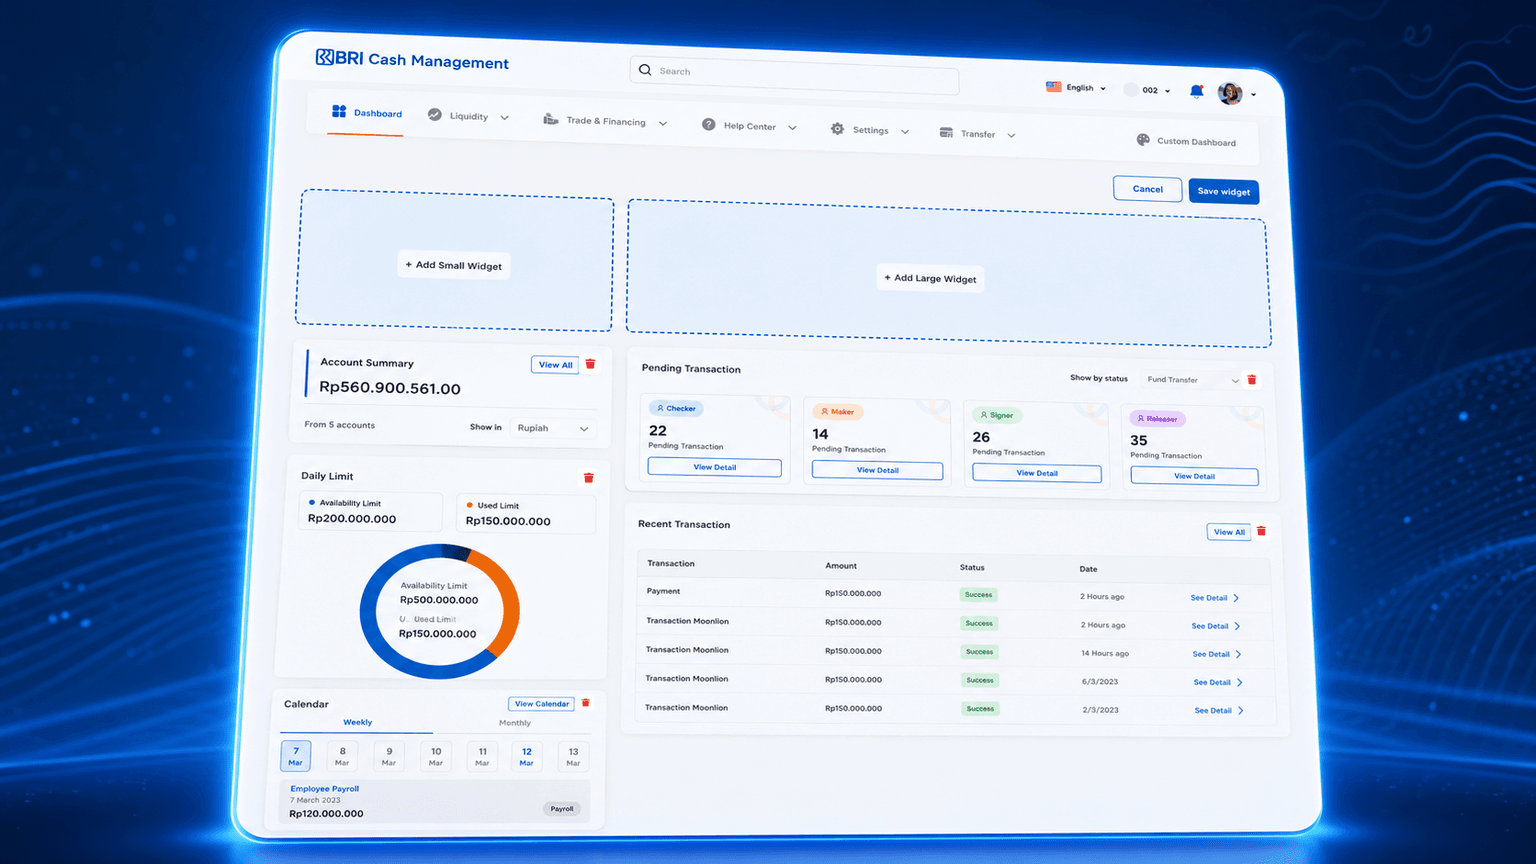
Task: Select the Weekly calendar tab
Action: click(357, 722)
